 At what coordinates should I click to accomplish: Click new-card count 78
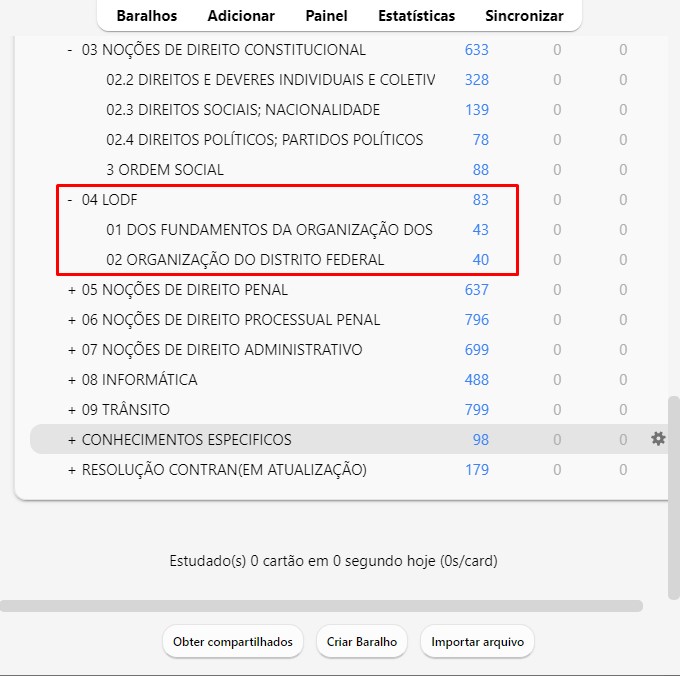click(481, 140)
